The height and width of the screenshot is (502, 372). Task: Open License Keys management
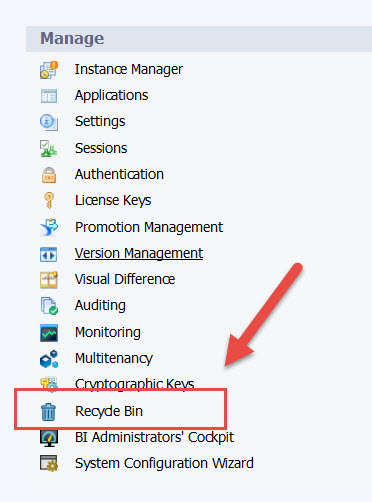113,201
